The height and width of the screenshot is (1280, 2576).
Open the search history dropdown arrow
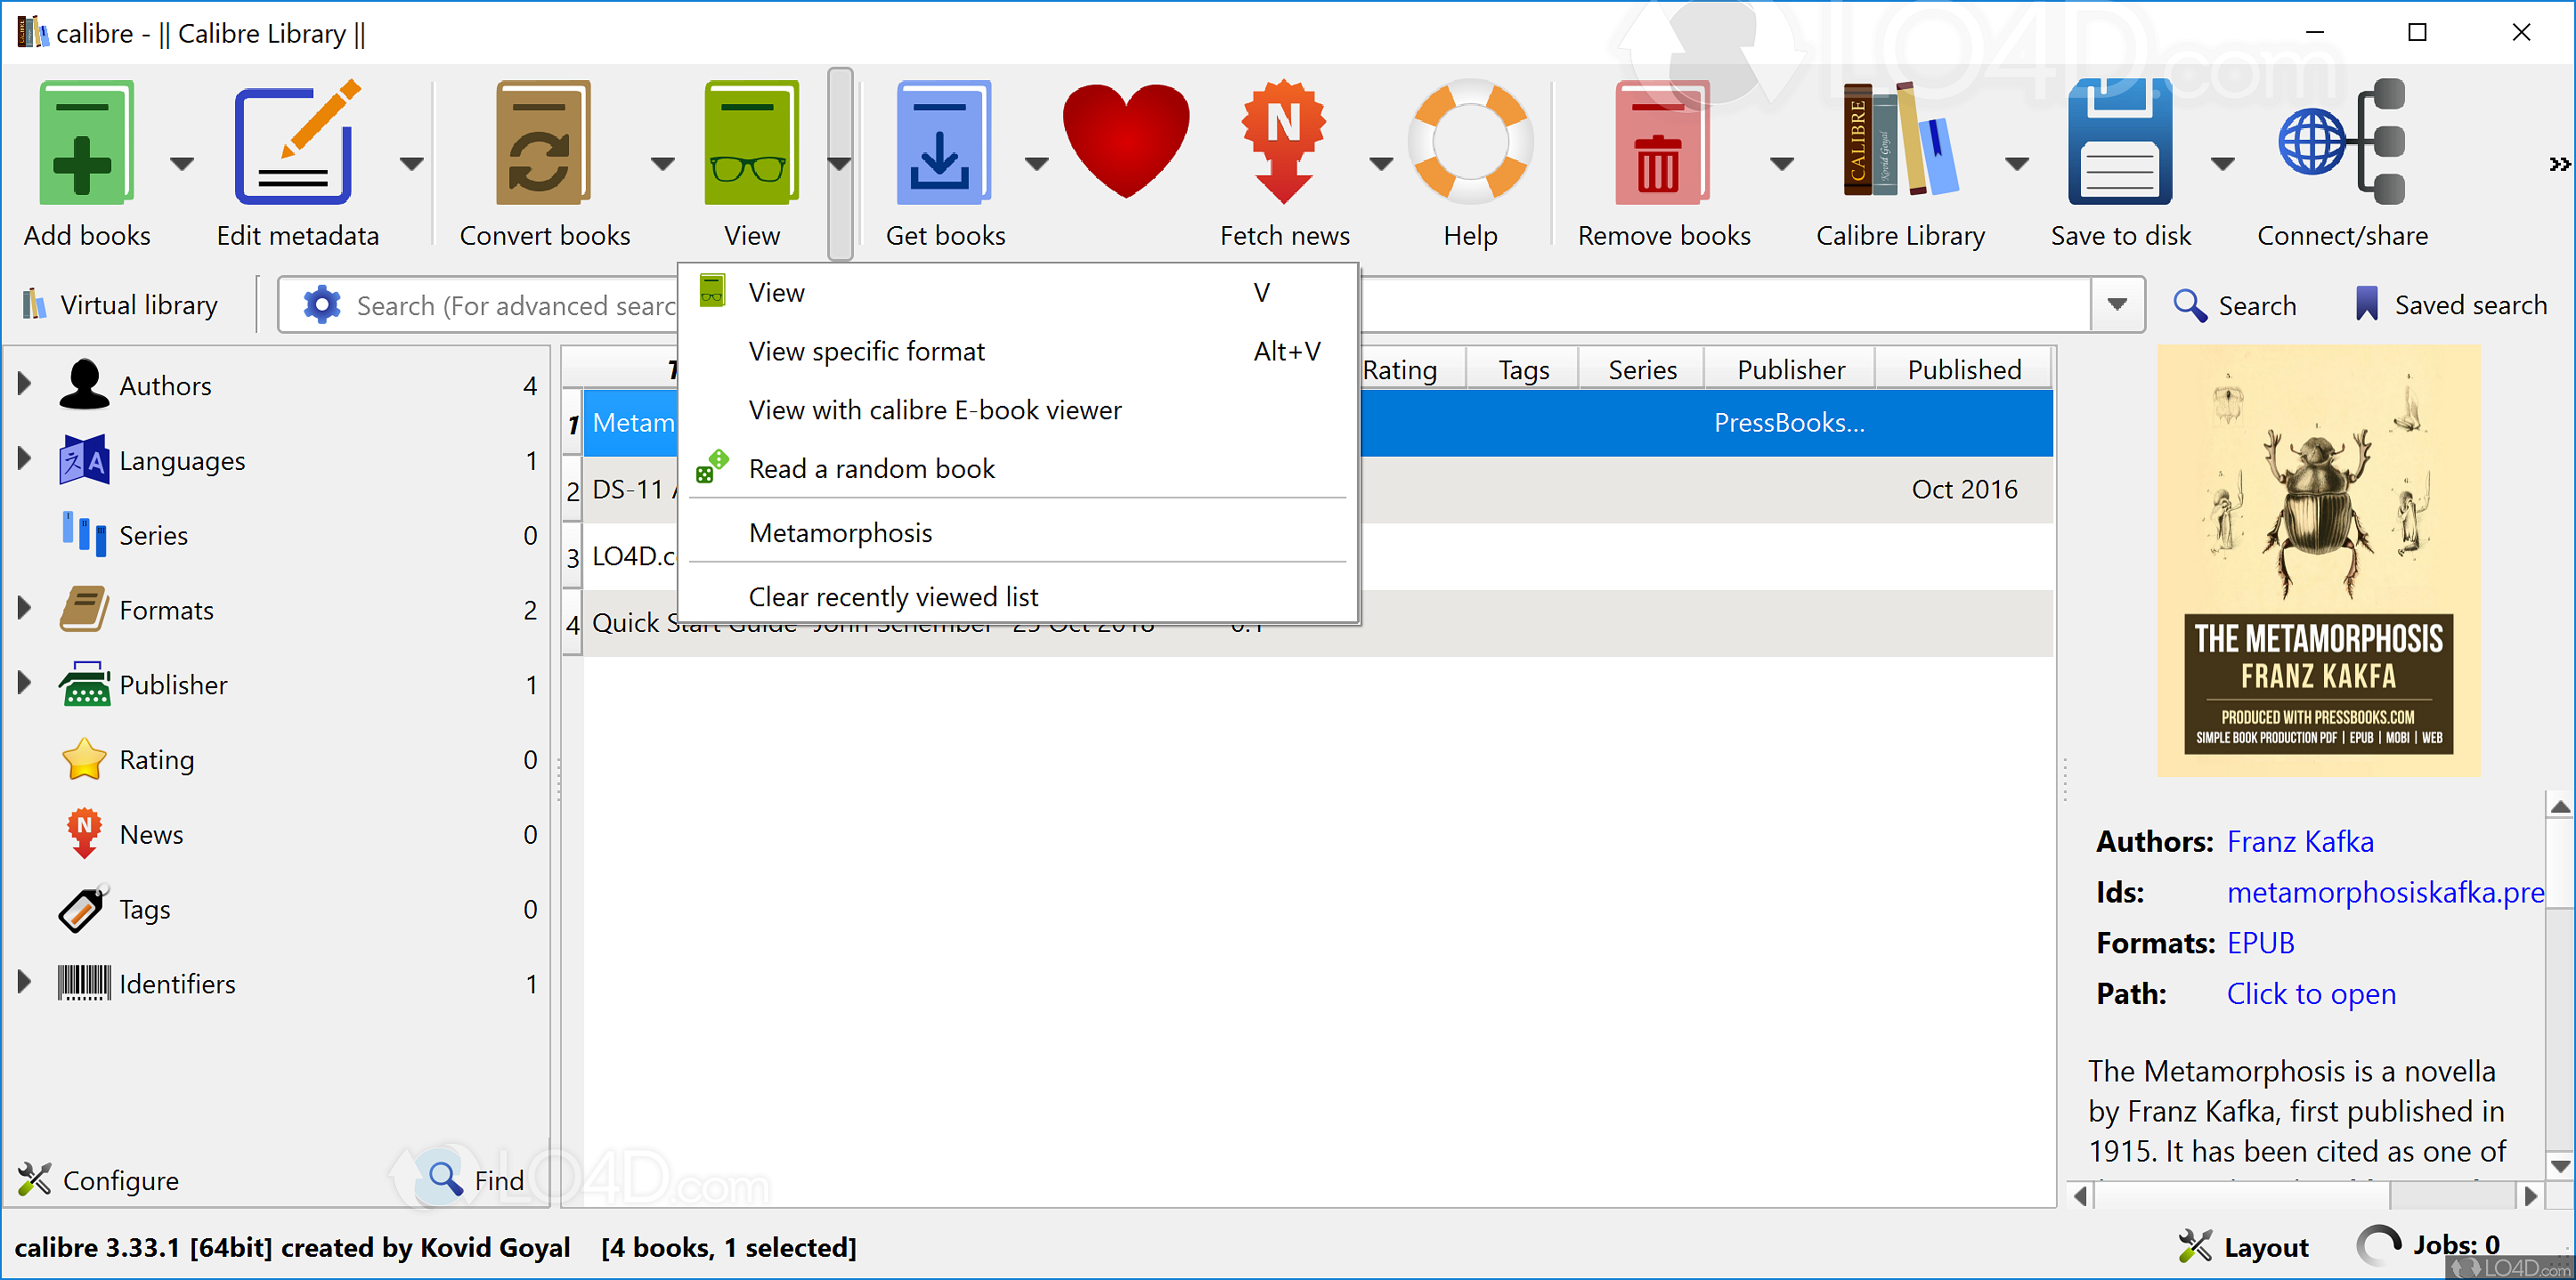(2116, 305)
